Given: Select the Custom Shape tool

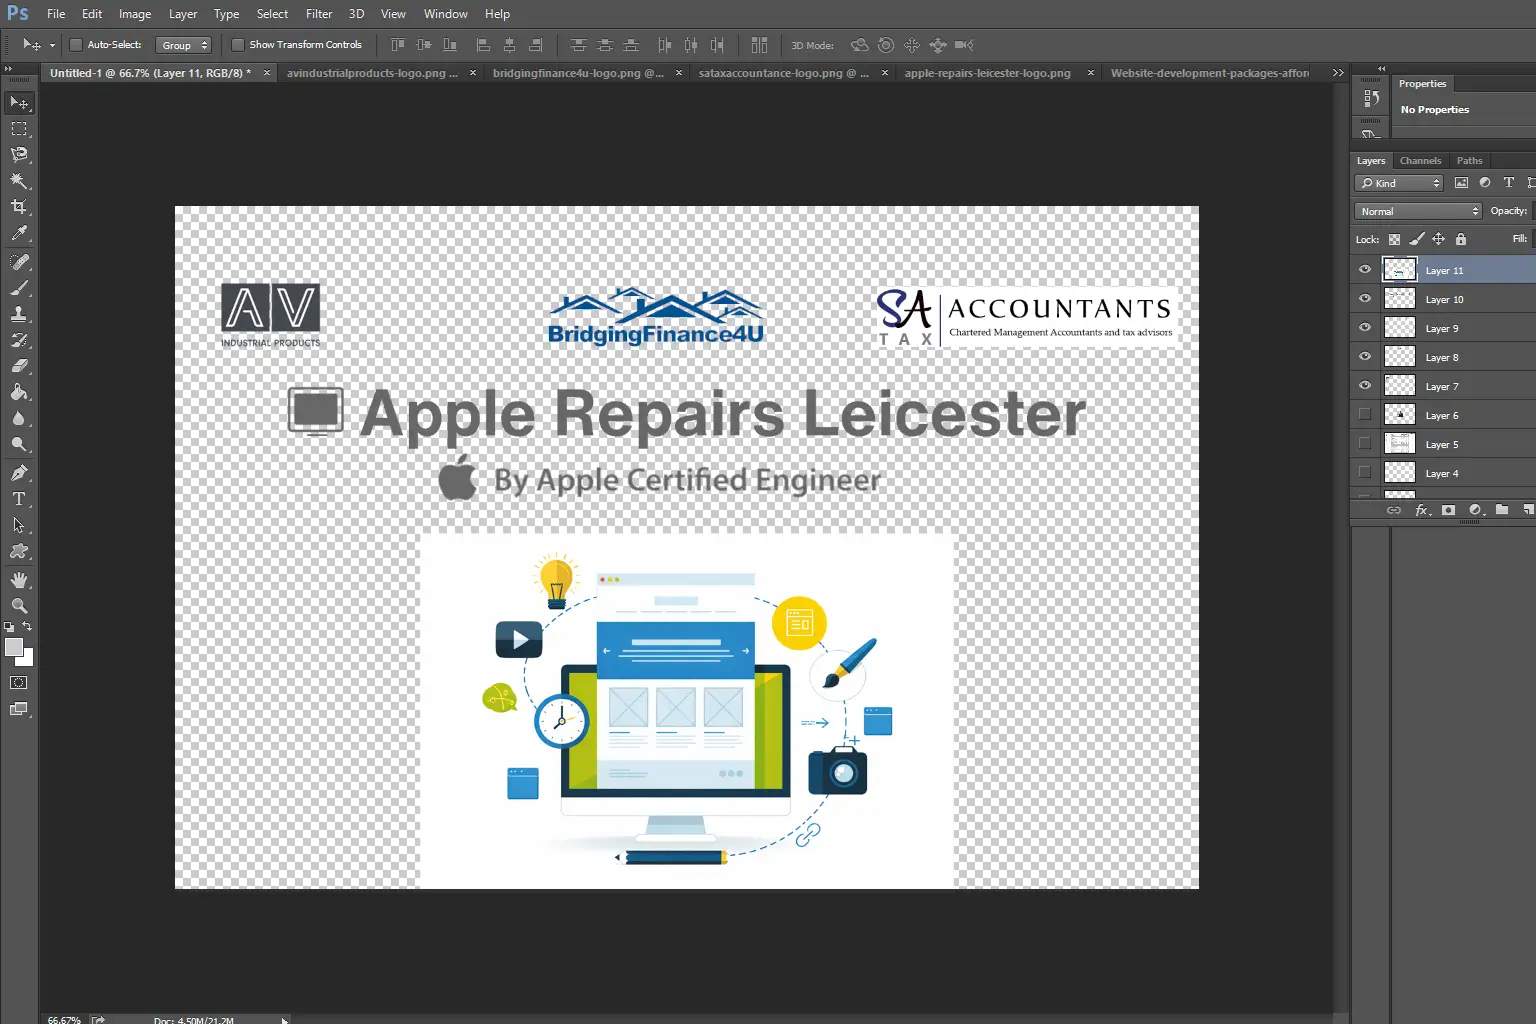Looking at the screenshot, I should click(19, 551).
